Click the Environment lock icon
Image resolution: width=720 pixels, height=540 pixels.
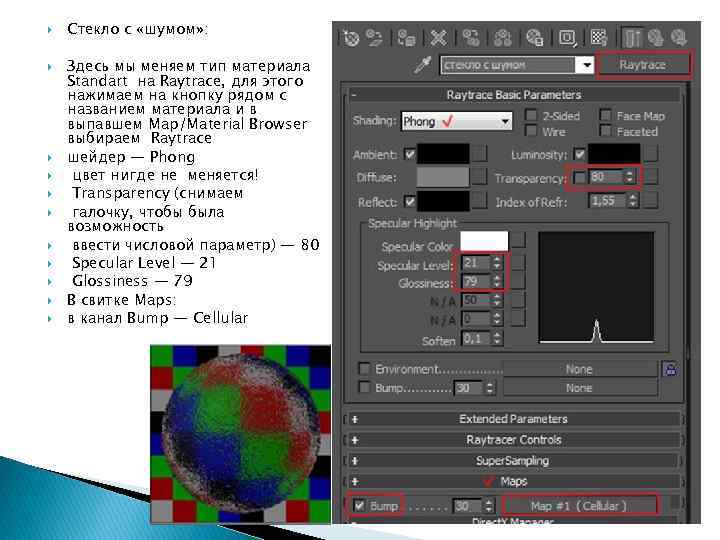point(670,369)
